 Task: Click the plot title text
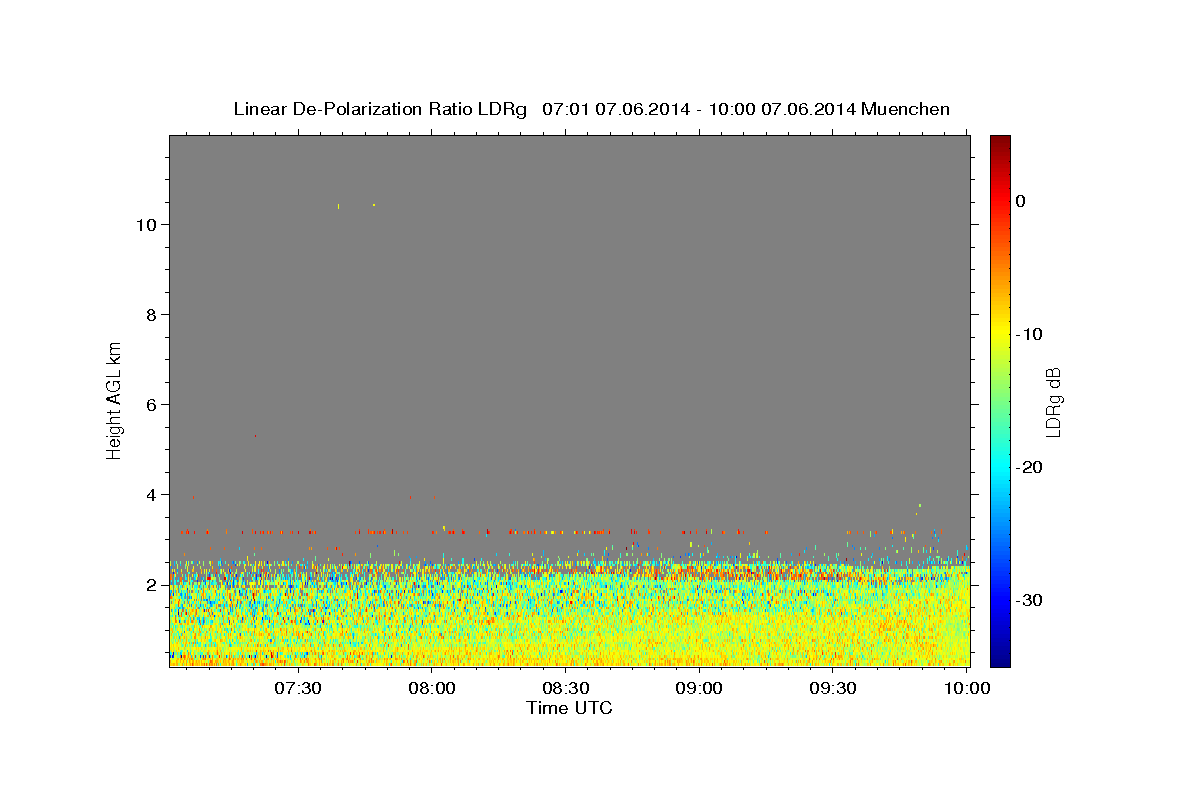591,109
